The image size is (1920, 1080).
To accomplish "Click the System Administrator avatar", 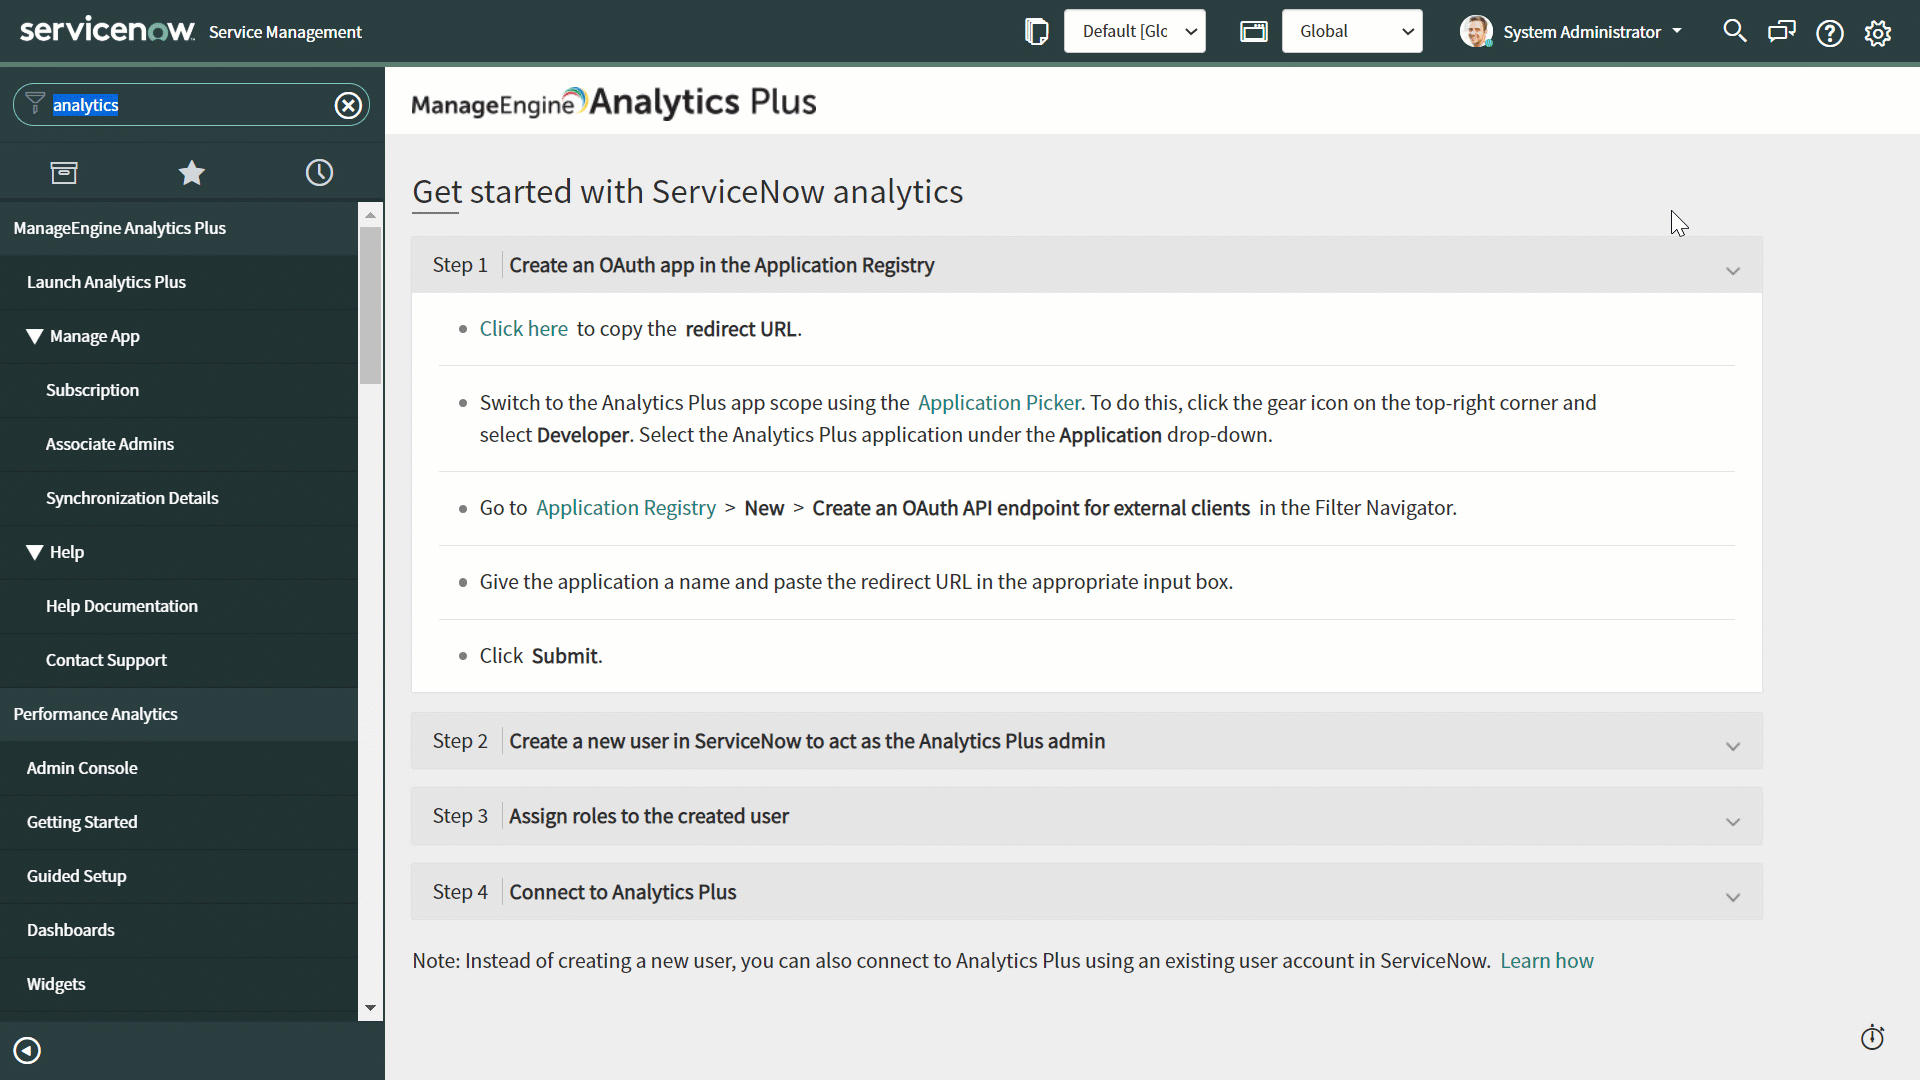I will [x=1476, y=31].
